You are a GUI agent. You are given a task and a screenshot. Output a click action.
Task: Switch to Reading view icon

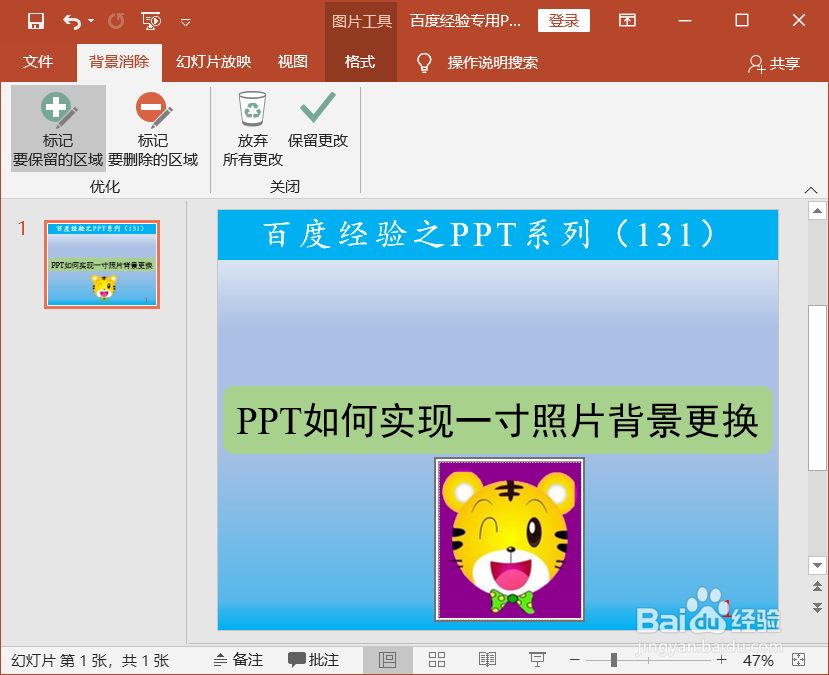(x=487, y=660)
